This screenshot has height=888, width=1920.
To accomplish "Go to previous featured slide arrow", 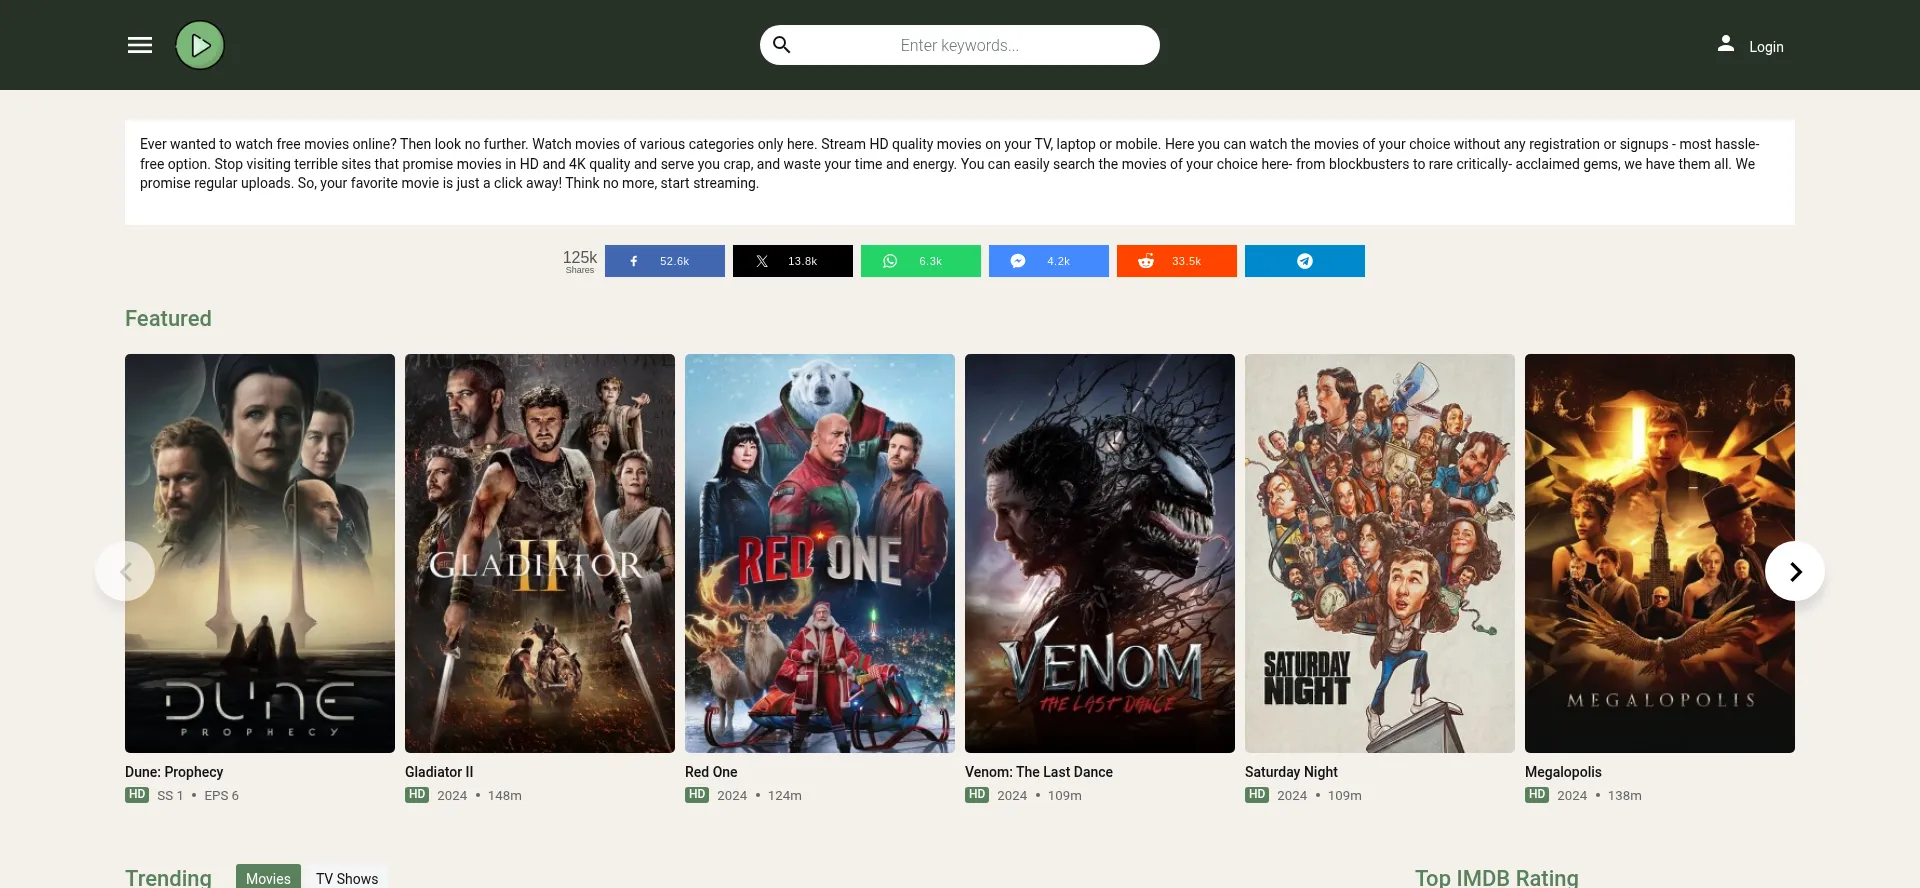I will (x=125, y=571).
